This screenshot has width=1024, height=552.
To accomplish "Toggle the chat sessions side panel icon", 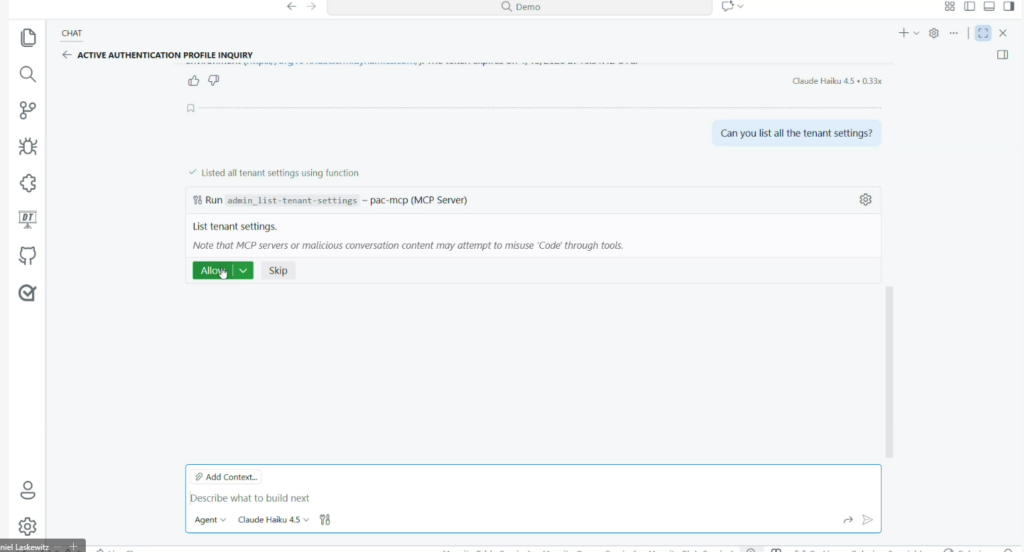I will coord(1002,55).
